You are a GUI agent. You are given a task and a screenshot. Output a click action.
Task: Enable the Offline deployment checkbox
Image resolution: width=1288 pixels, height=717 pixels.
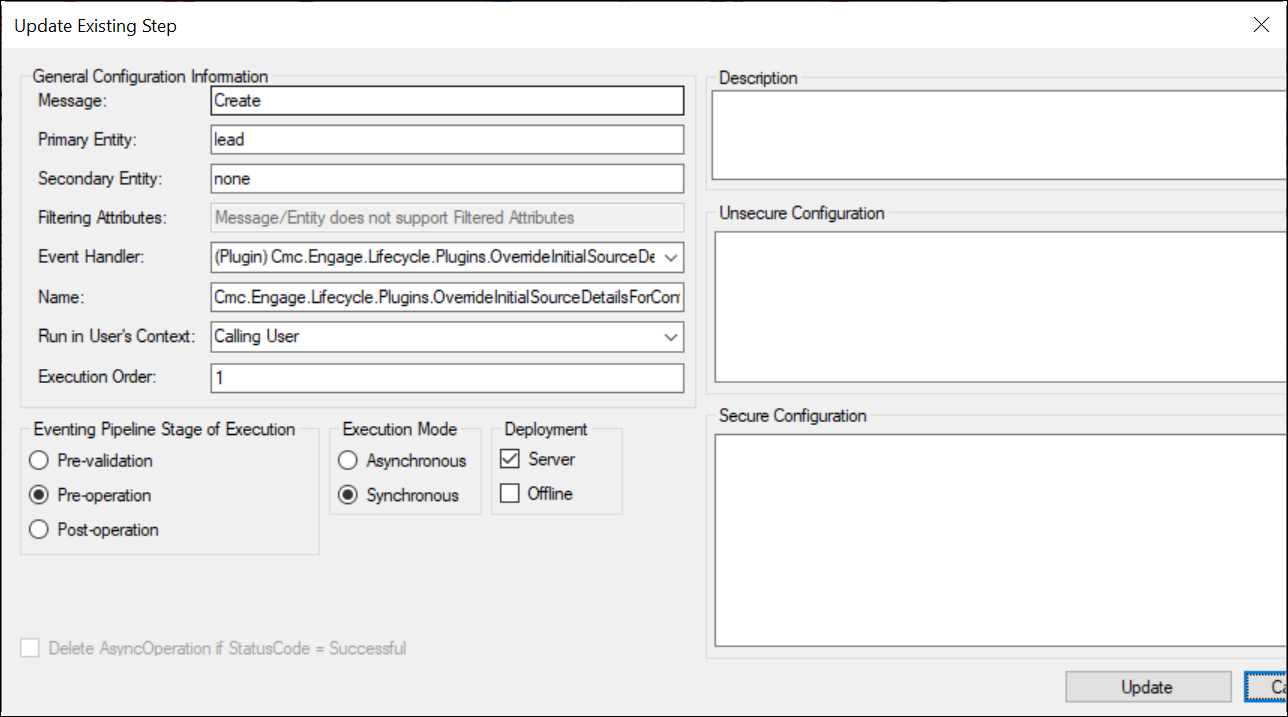[x=510, y=493]
